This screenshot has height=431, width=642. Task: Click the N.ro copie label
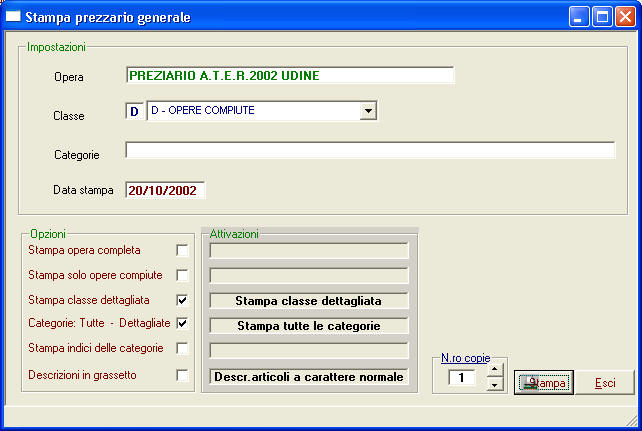pos(466,358)
